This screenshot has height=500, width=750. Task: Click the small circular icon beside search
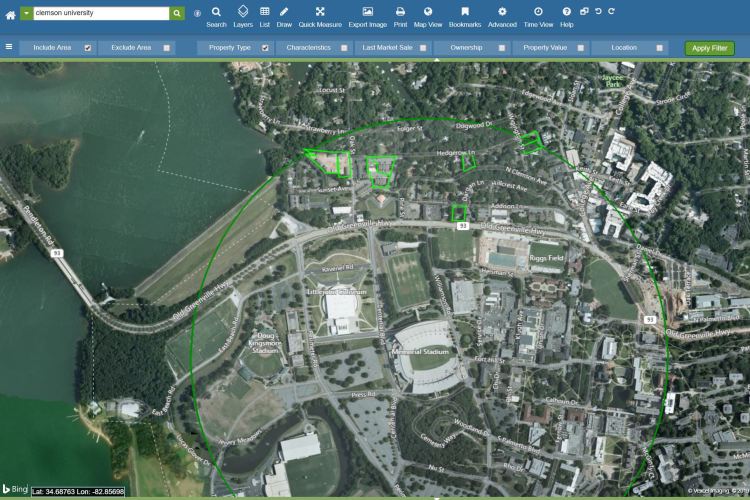point(197,13)
